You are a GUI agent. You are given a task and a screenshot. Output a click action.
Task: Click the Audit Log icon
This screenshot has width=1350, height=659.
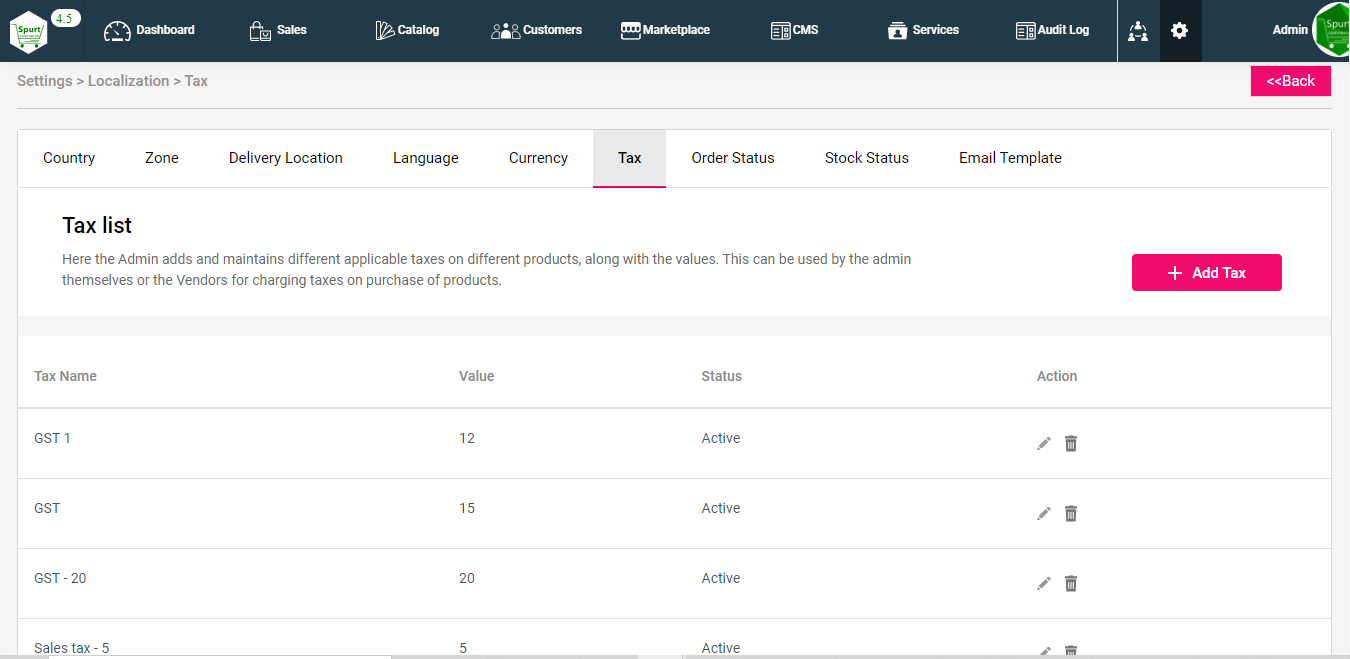click(x=1025, y=31)
